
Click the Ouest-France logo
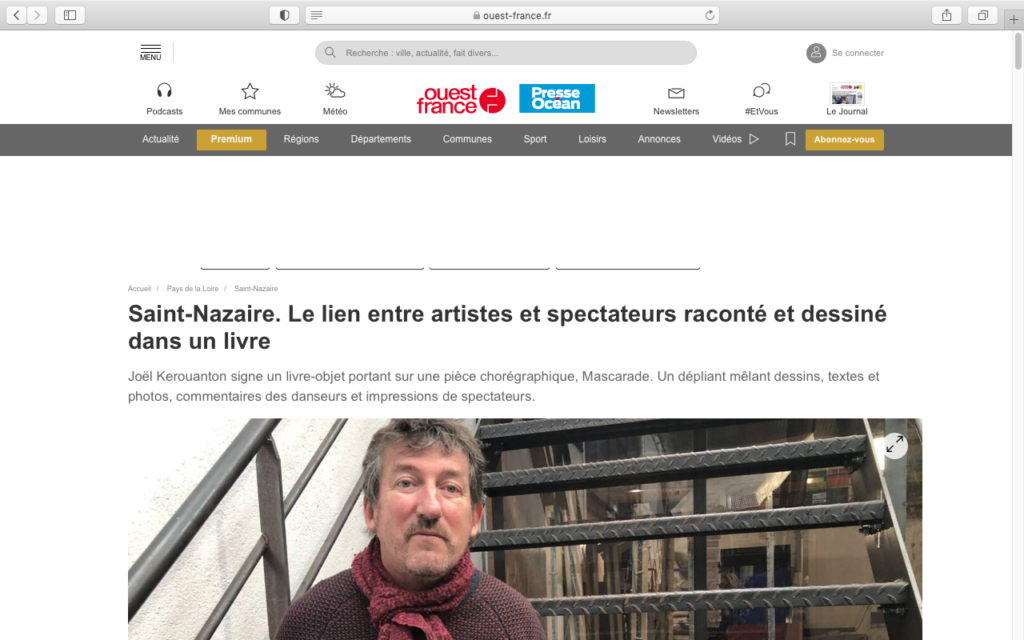pyautogui.click(x=461, y=99)
